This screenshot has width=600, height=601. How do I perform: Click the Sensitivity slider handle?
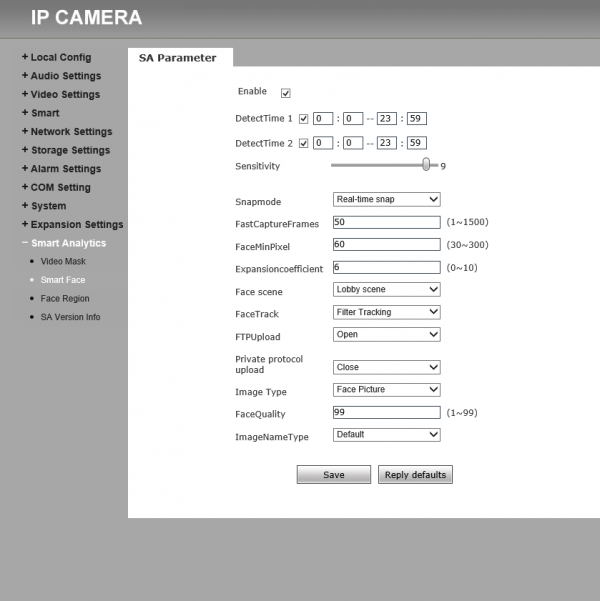427,165
